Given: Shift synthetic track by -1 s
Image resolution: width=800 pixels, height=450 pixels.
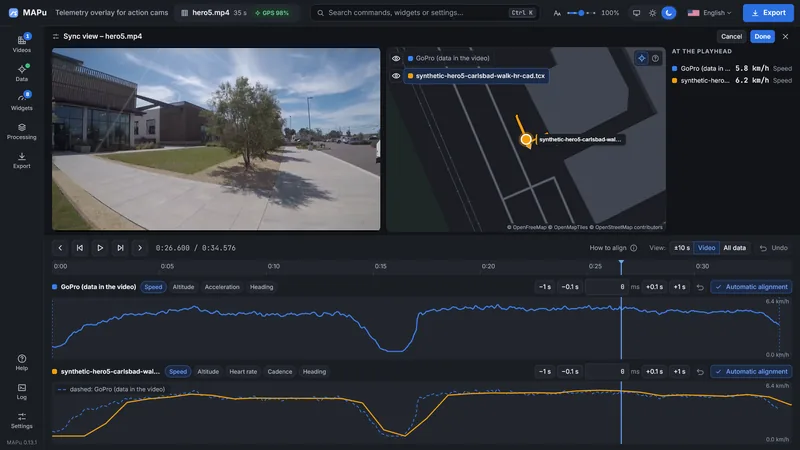Looking at the screenshot, I should (544, 372).
